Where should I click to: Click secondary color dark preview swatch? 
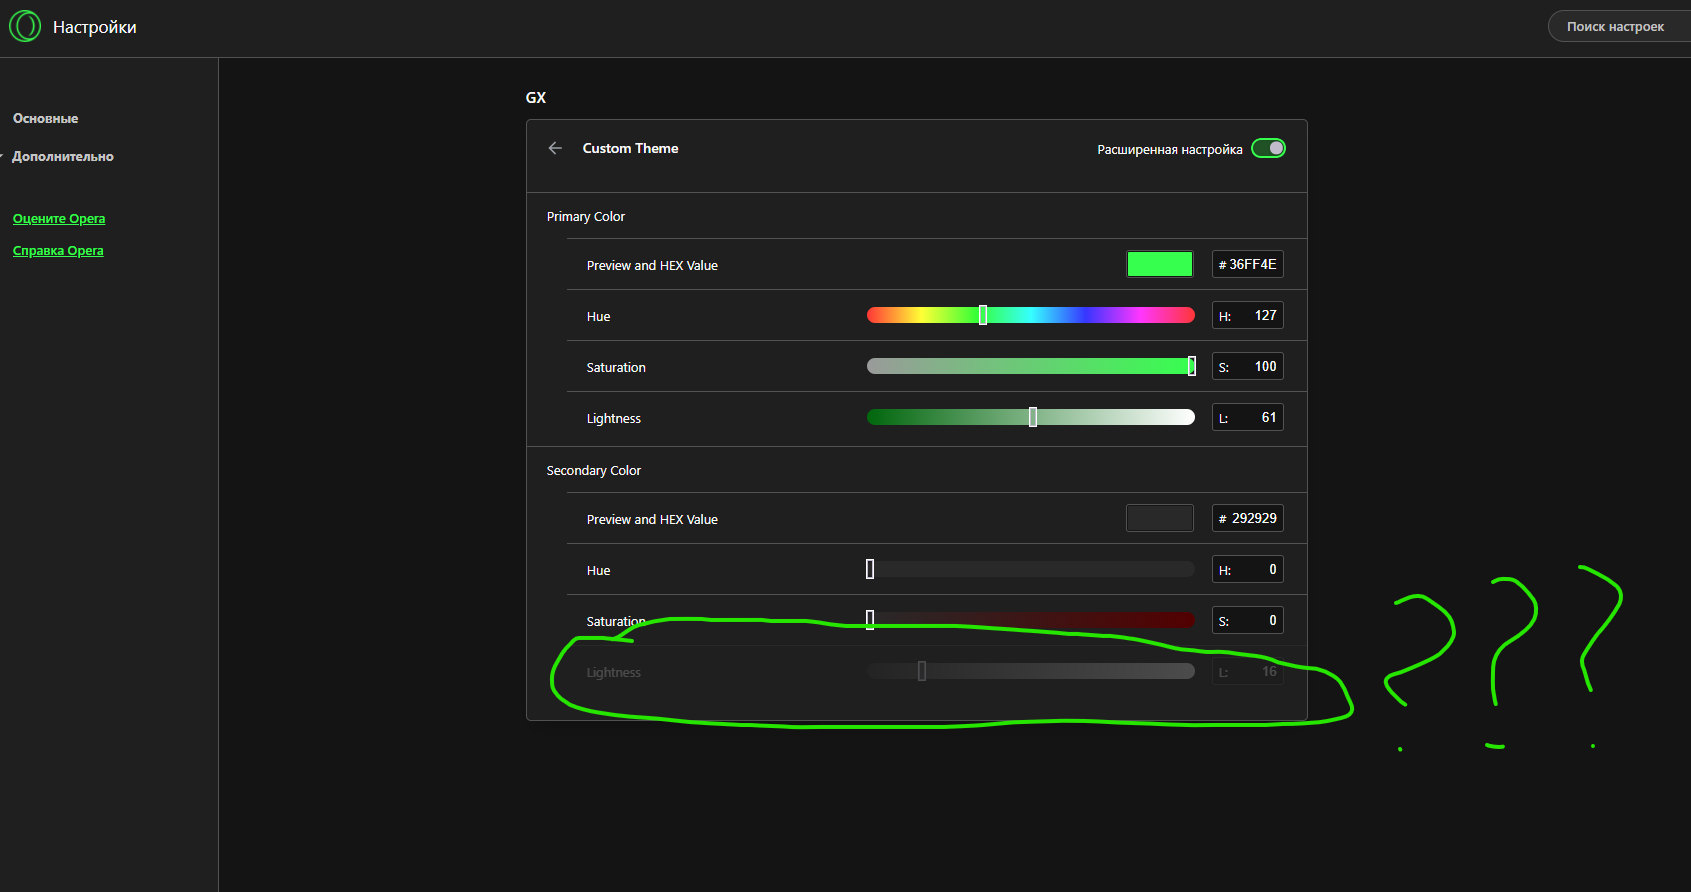click(x=1160, y=518)
